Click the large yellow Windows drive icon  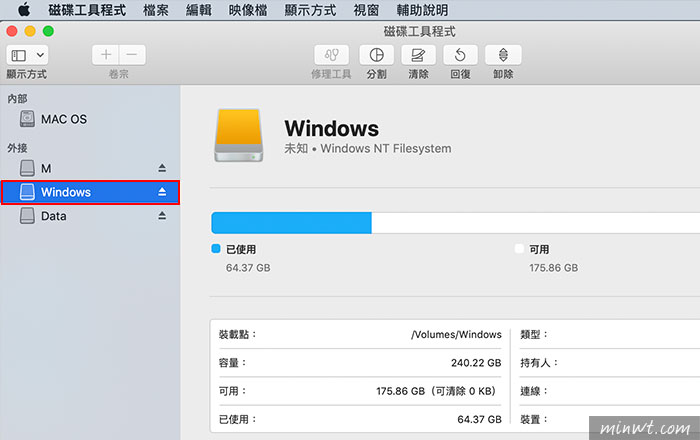click(x=238, y=135)
